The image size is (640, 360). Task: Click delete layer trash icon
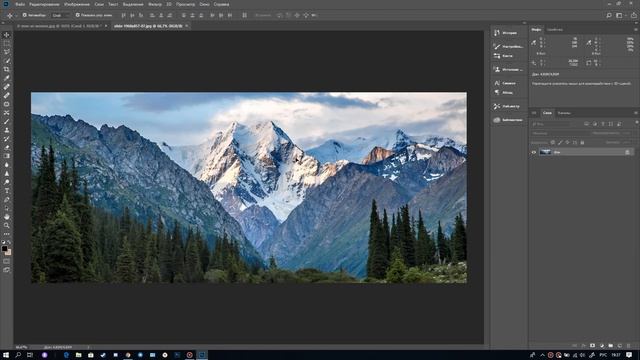tap(629, 346)
